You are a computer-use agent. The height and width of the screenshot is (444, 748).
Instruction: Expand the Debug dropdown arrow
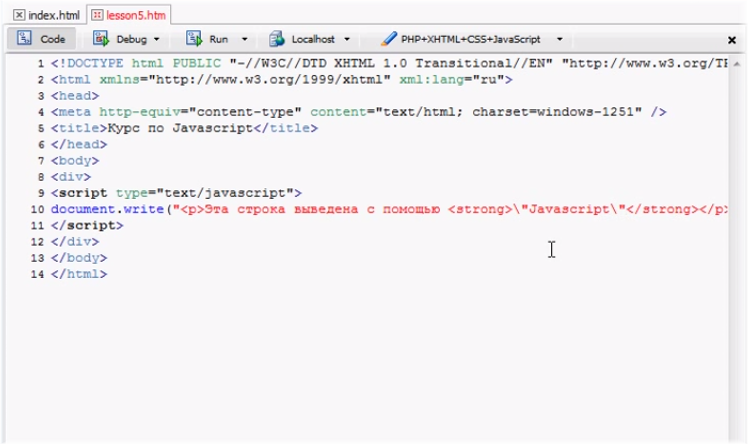156,40
